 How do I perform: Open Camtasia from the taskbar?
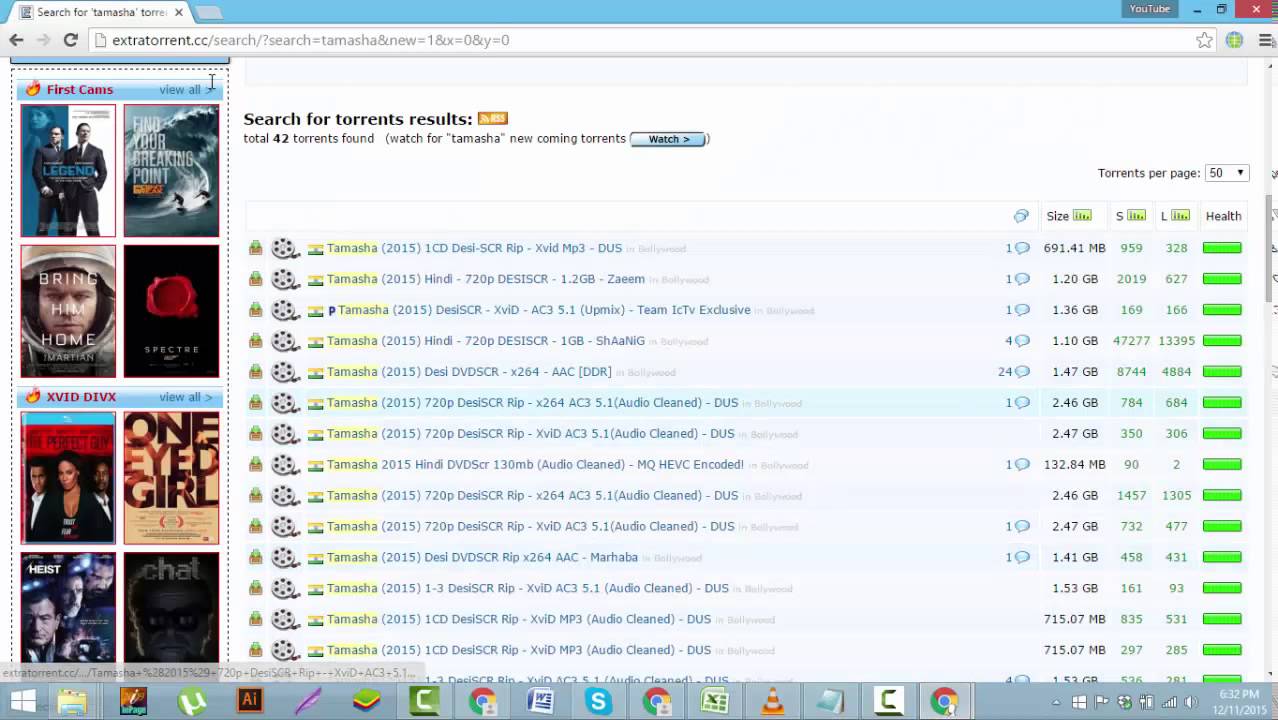point(424,702)
